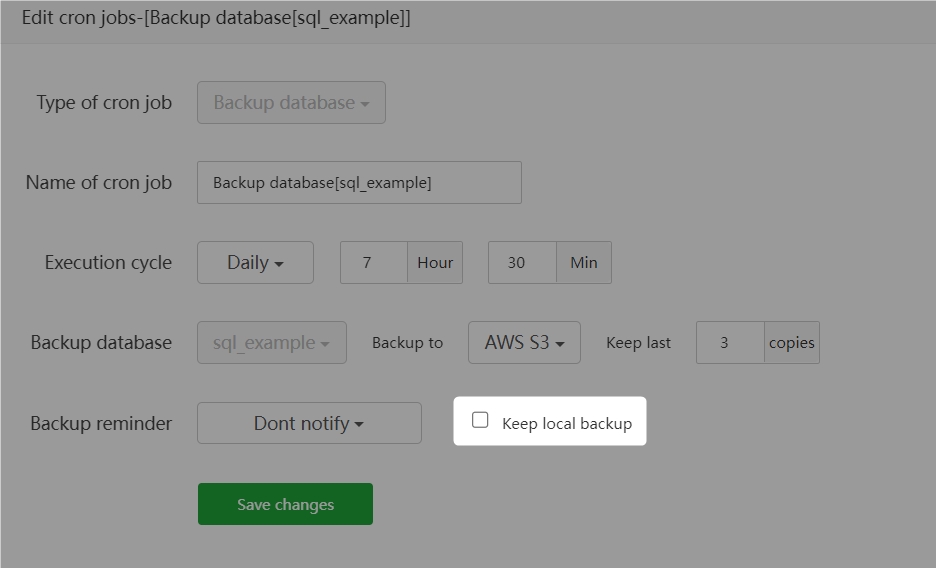Focus the hour input showing 7
Screen dimensions: 936x568
(x=373, y=263)
